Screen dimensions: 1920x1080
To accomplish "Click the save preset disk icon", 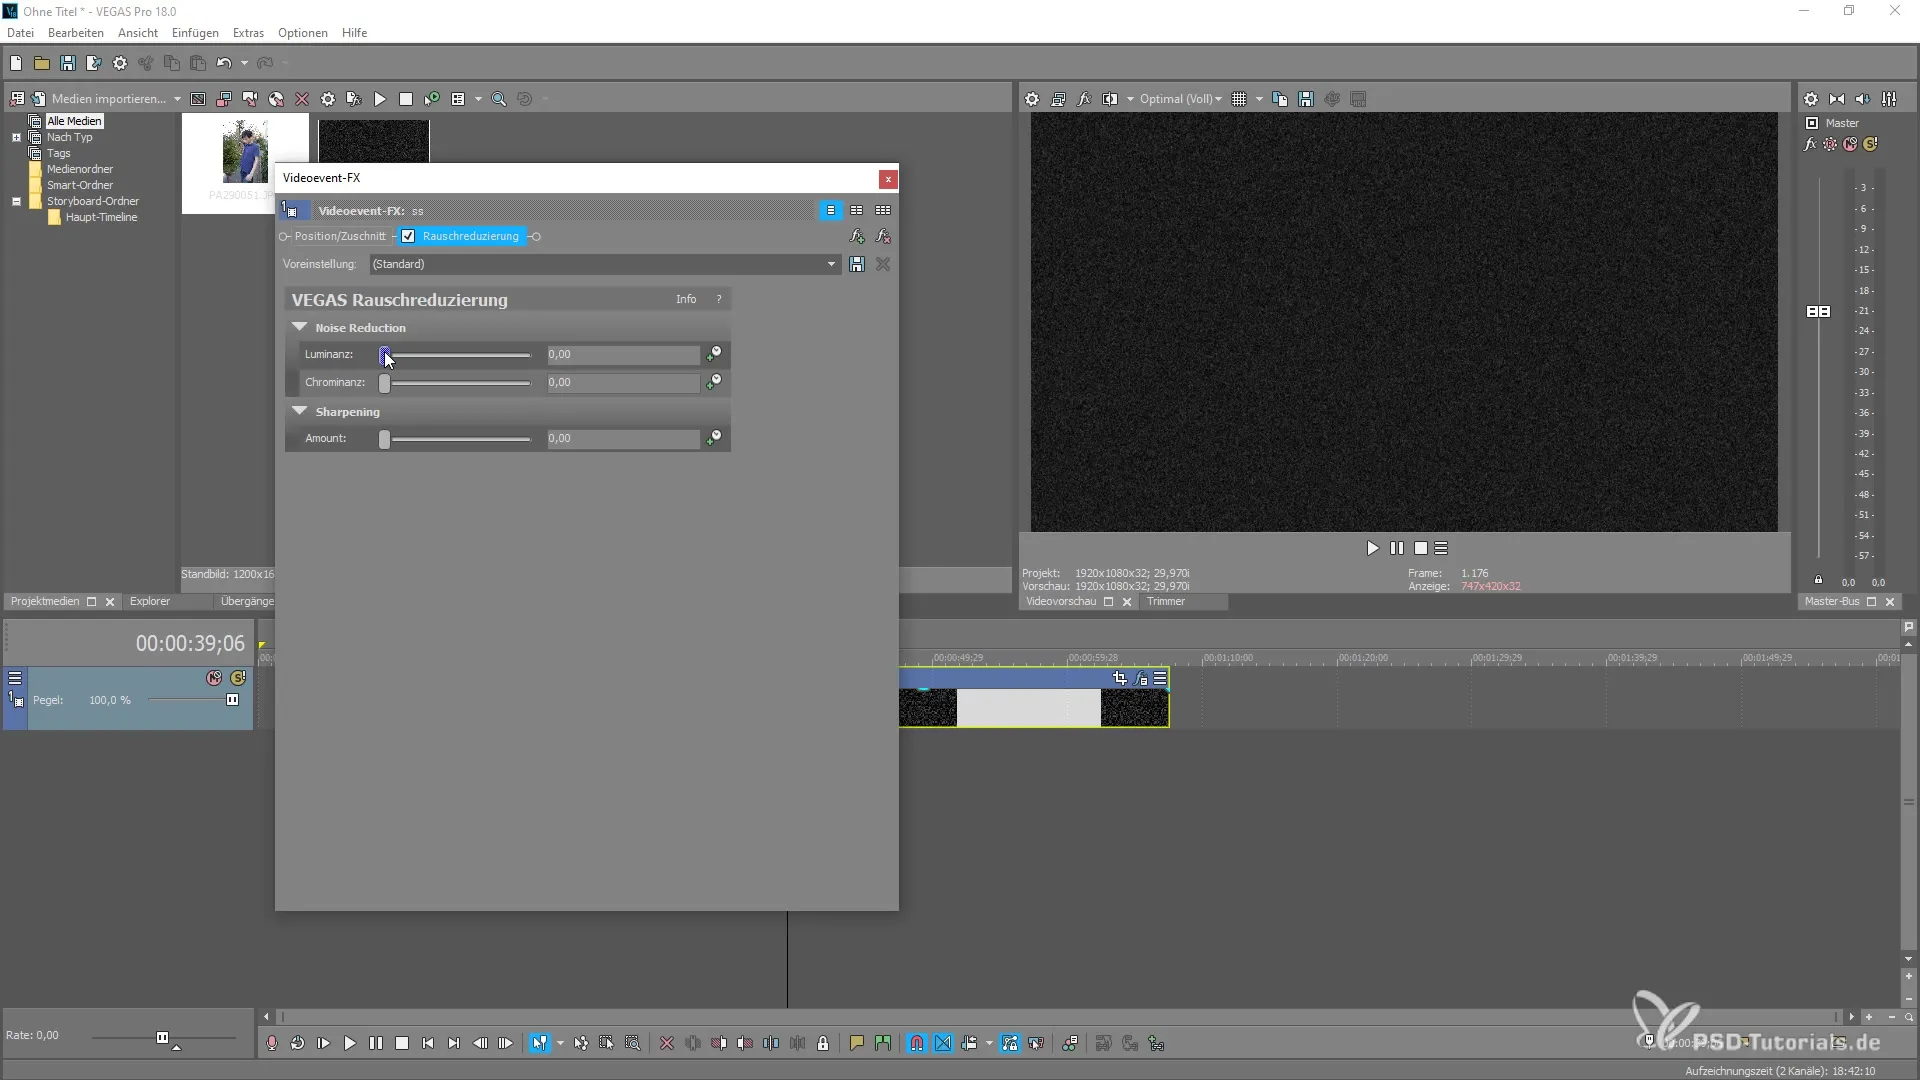I will tap(857, 264).
